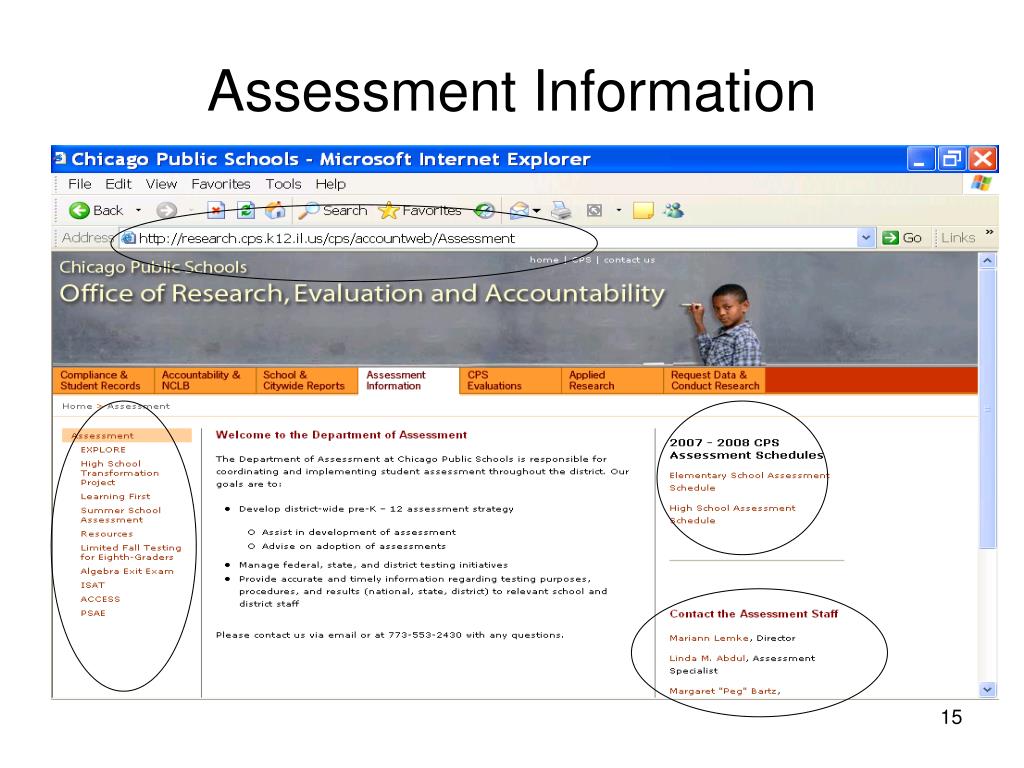Click the yellow note toolbar icon
This screenshot has height=768, width=1024.
click(x=643, y=210)
